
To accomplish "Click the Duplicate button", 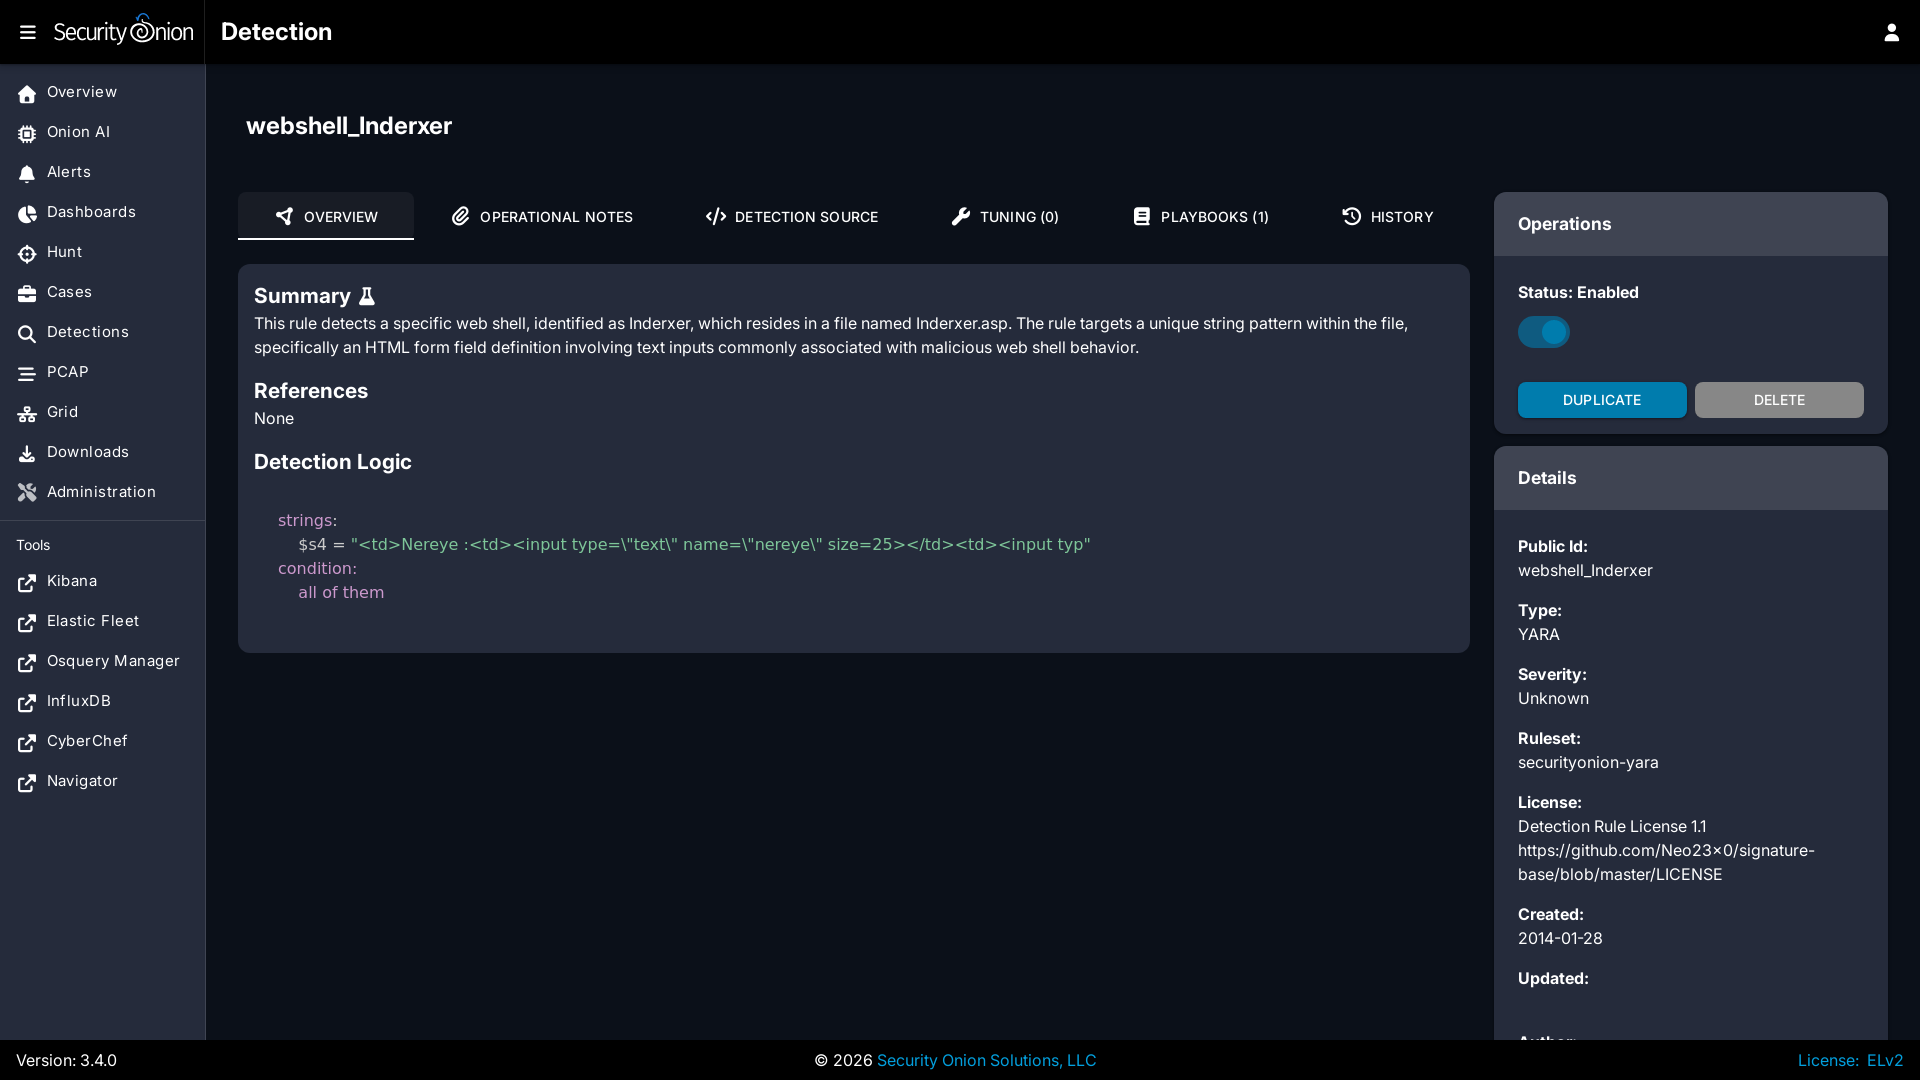I will click(1602, 400).
